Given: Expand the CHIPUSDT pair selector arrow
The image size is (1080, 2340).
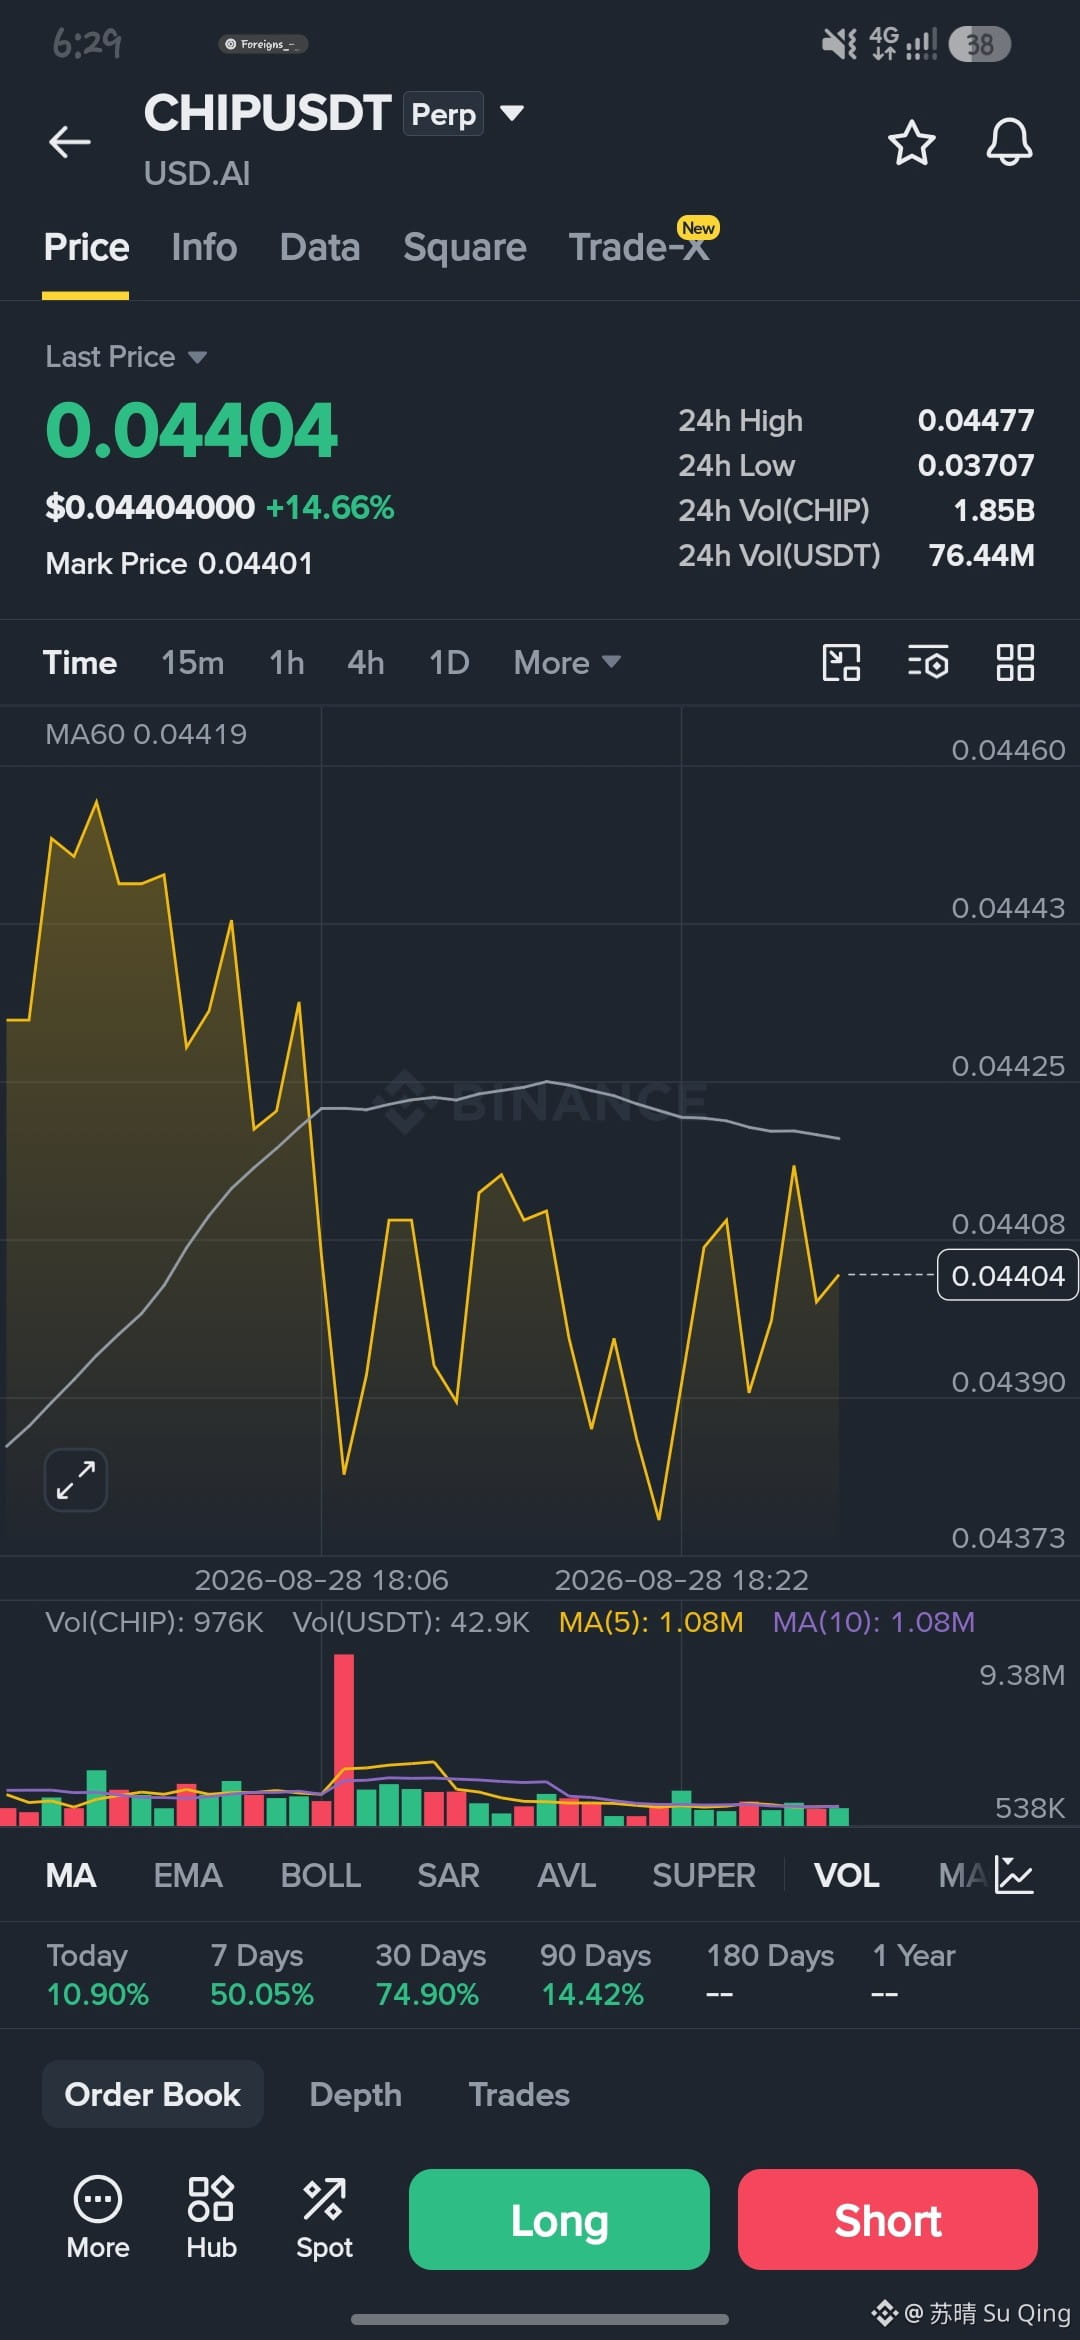Looking at the screenshot, I should pos(512,113).
